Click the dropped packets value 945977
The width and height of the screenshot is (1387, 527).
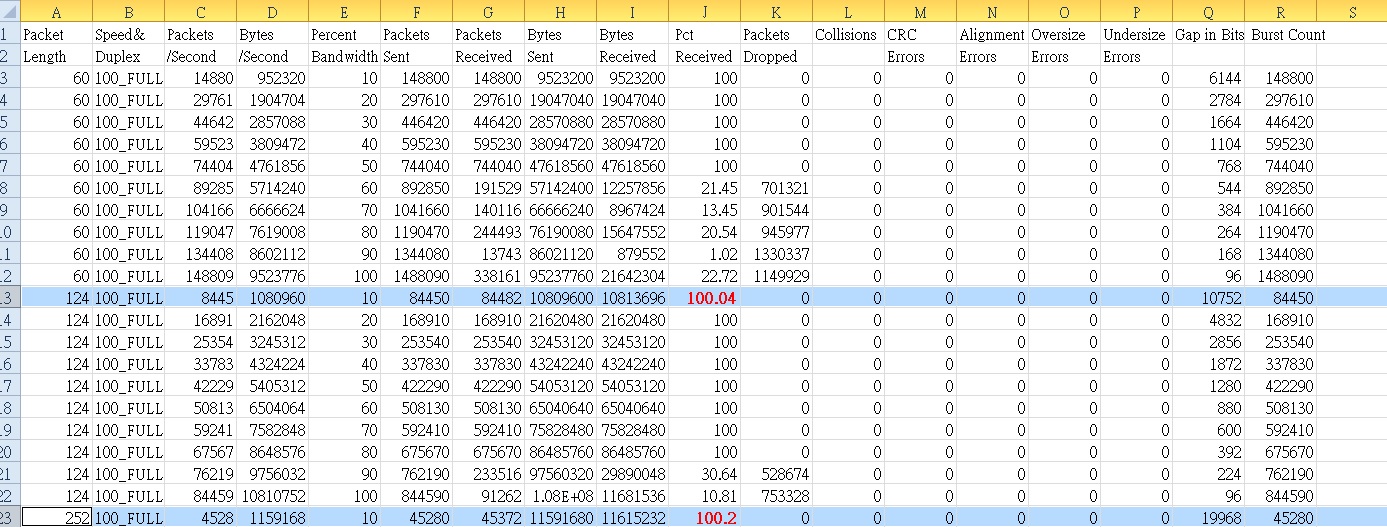[x=776, y=232]
